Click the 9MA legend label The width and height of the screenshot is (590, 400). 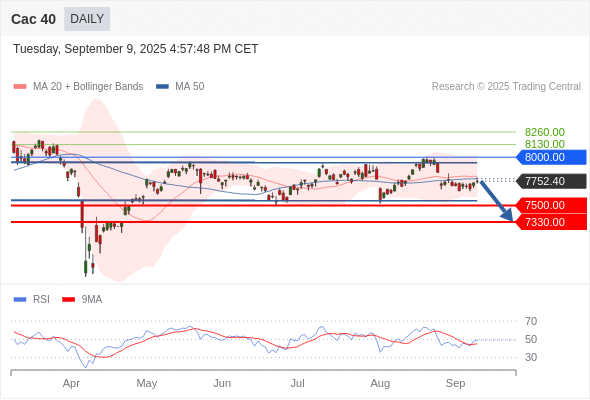coord(92,300)
